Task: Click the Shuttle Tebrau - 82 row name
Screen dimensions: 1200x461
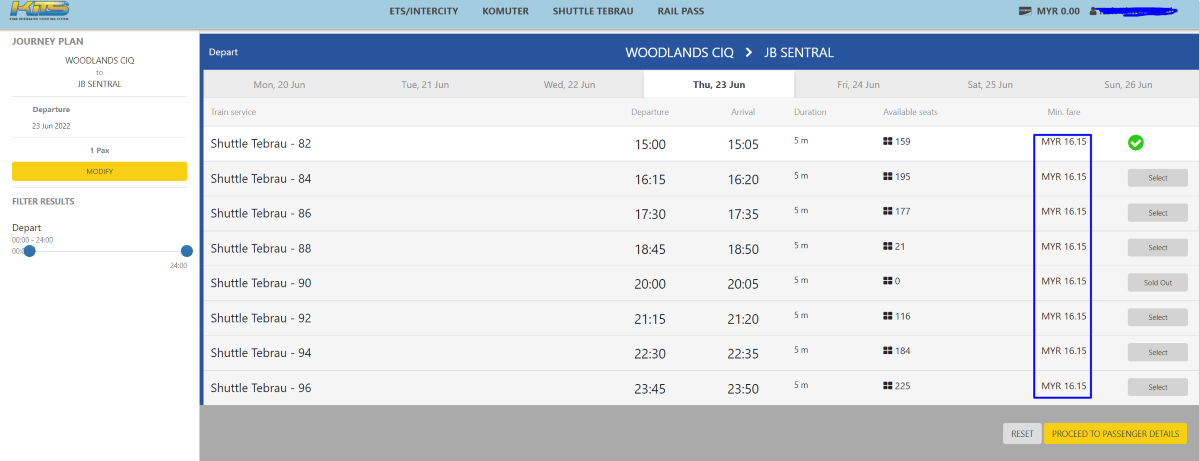Action: click(x=261, y=144)
